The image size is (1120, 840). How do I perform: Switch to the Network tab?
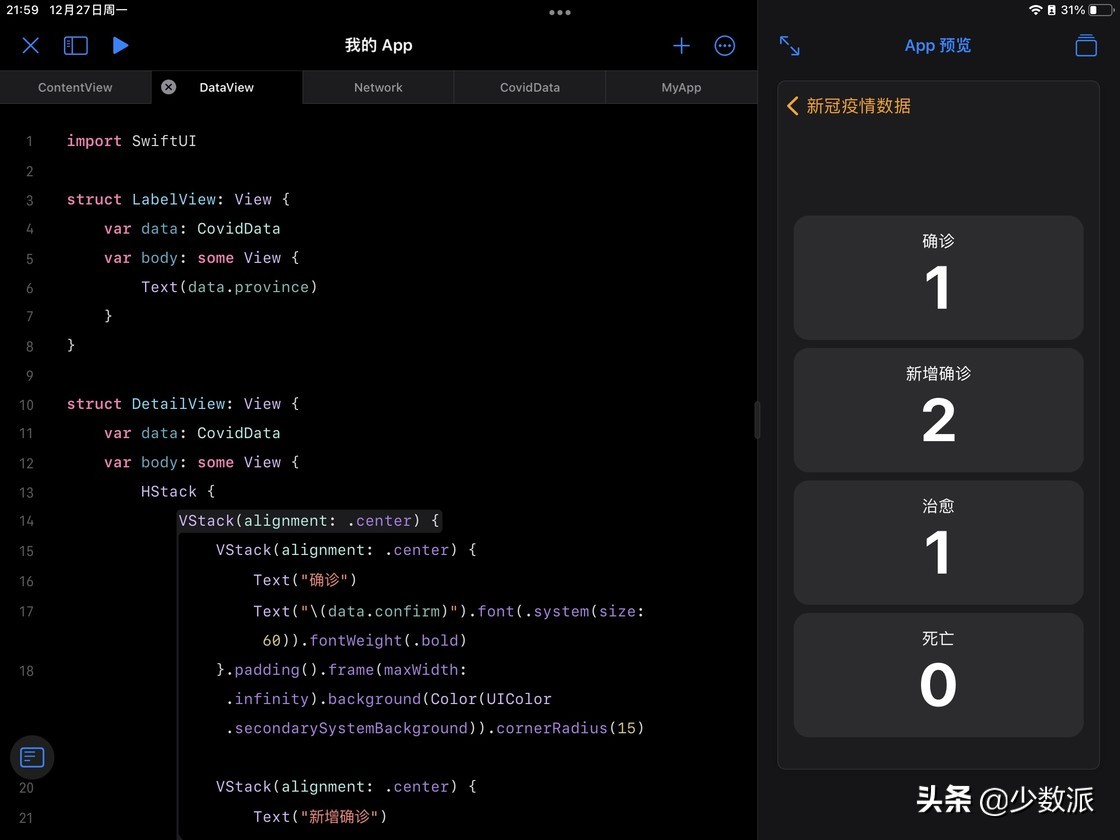[378, 87]
